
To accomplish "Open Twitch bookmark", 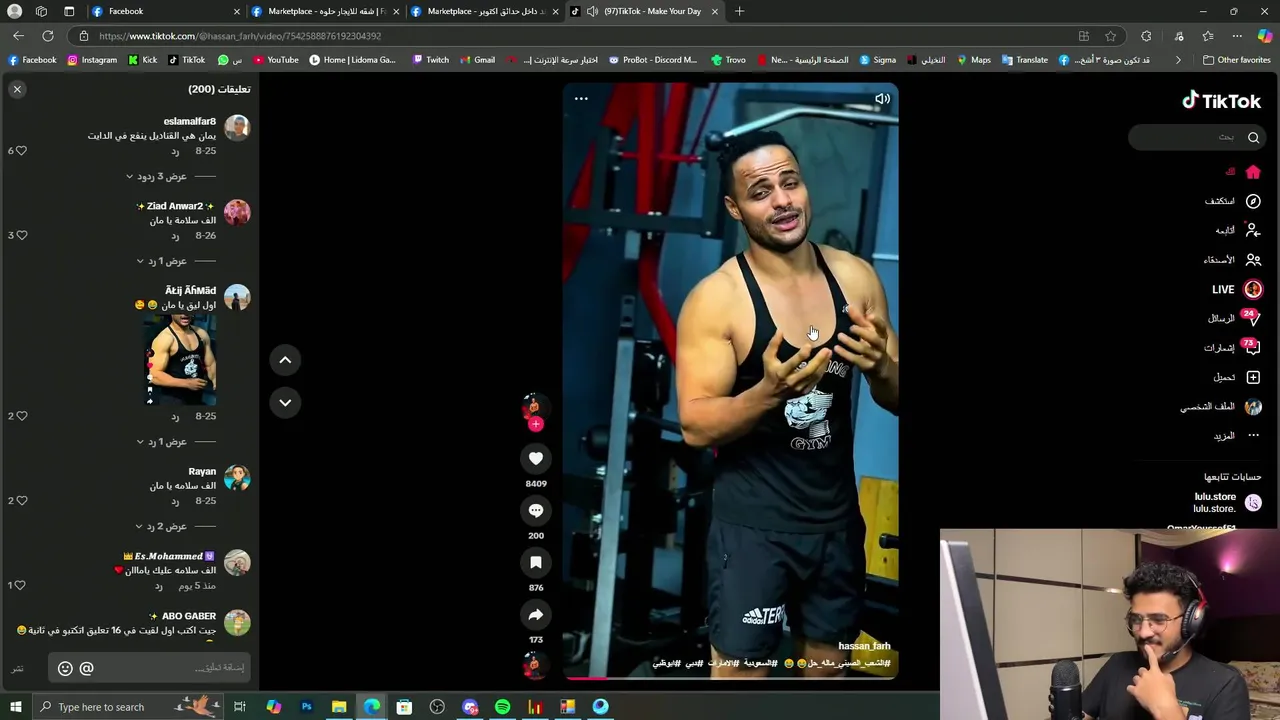I will [x=431, y=60].
